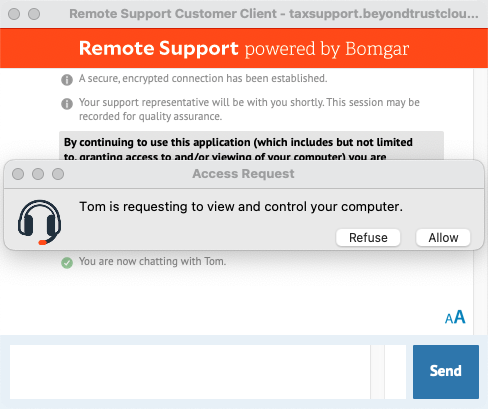Click You are now chatting with Tom

tap(152, 261)
